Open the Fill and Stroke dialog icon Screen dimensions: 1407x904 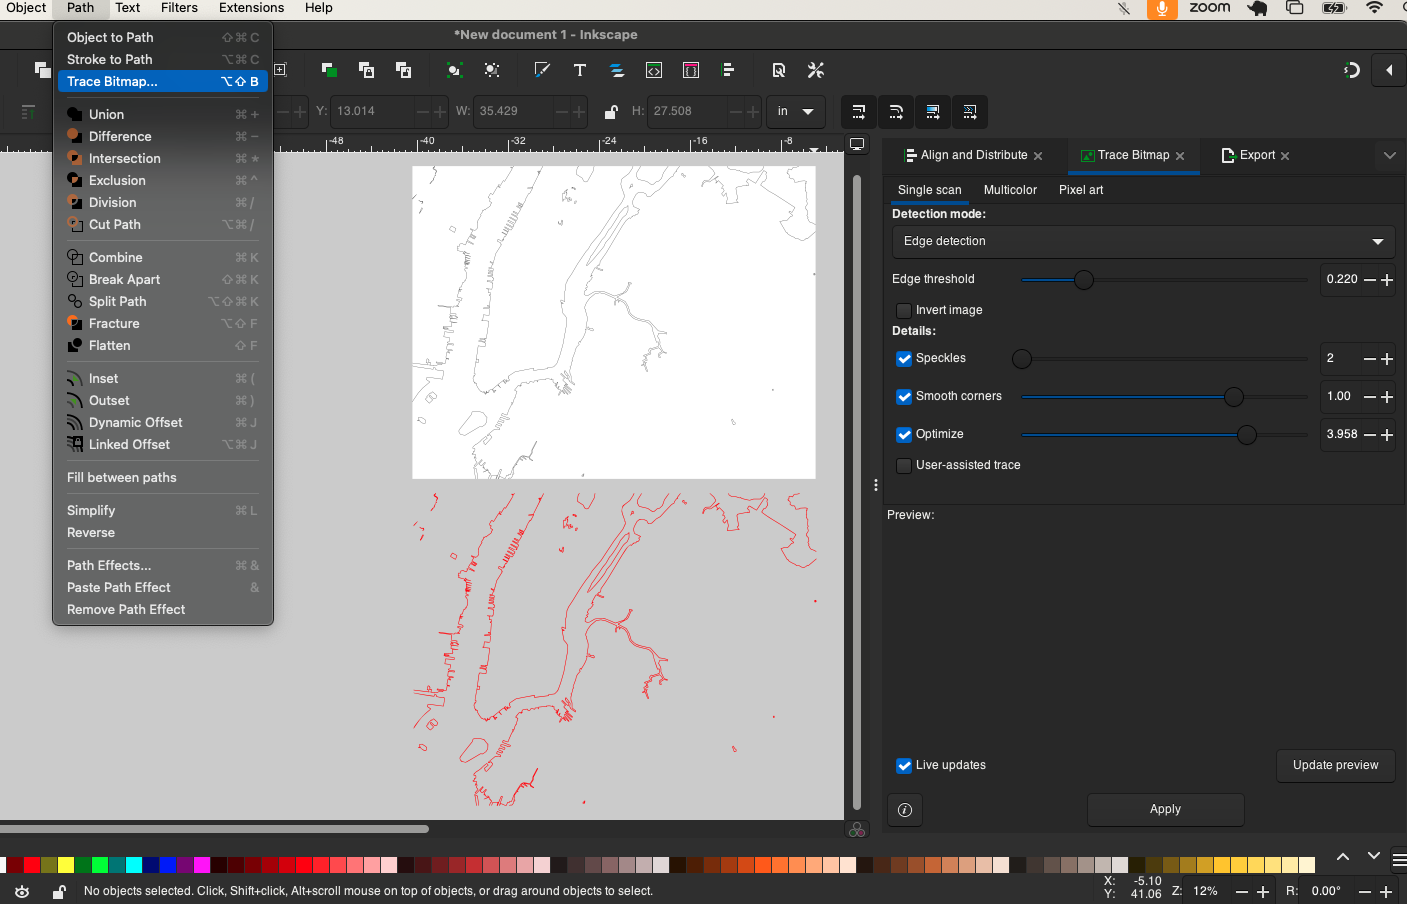tap(542, 70)
